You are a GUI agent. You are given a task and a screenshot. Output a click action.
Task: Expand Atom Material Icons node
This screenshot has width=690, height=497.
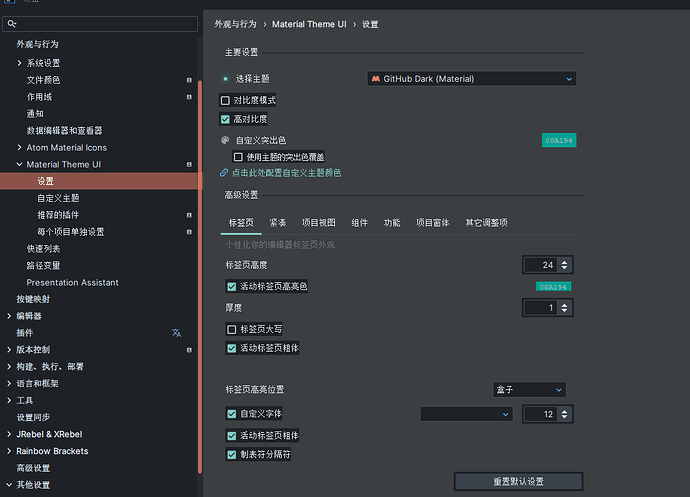coord(19,147)
